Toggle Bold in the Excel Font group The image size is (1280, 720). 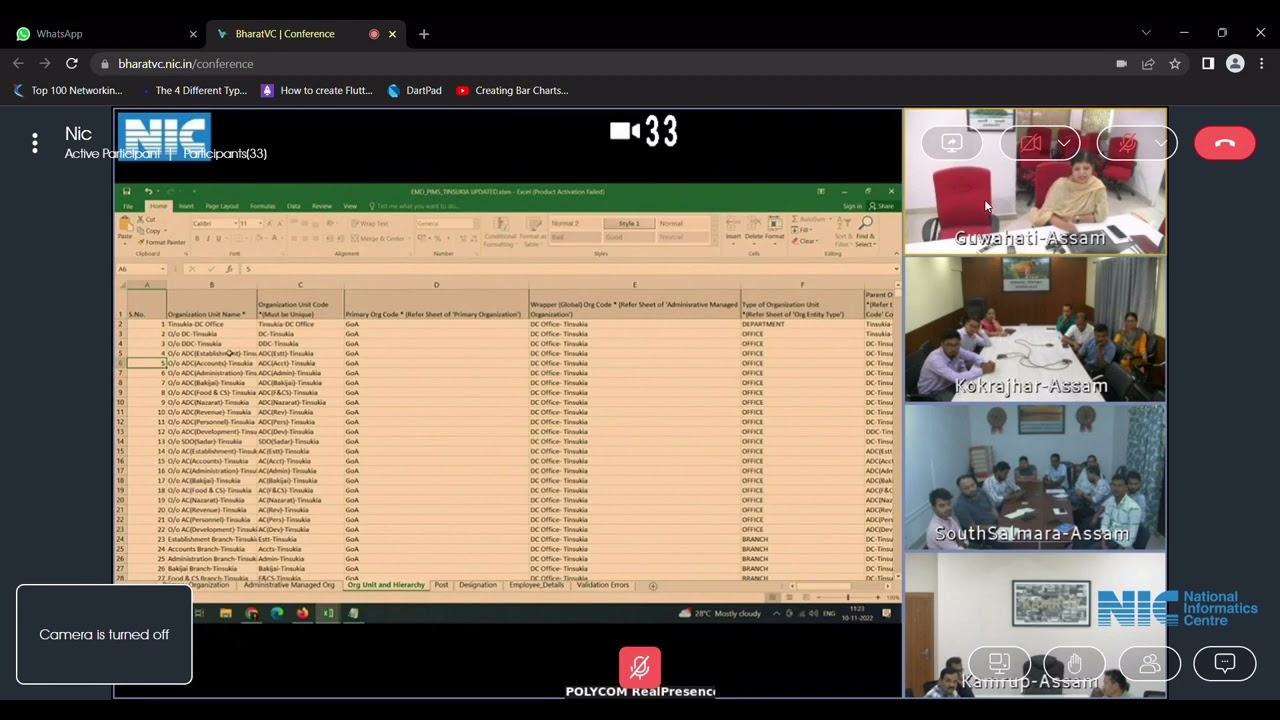click(x=197, y=238)
